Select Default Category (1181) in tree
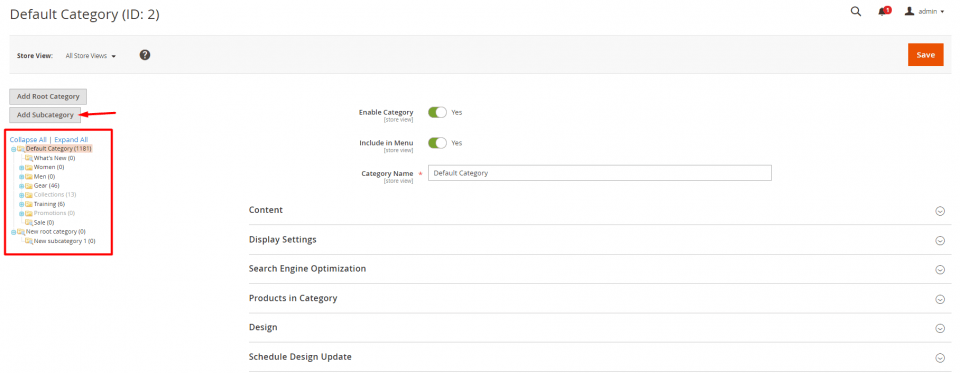 coord(59,149)
